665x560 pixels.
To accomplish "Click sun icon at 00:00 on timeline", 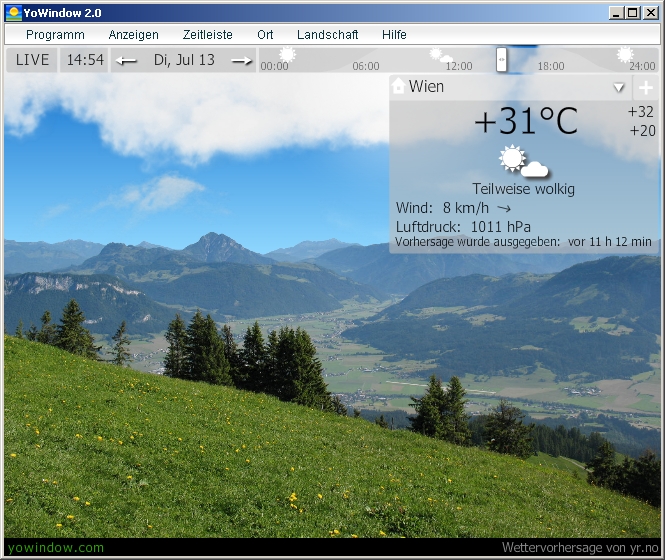I will click(x=287, y=54).
